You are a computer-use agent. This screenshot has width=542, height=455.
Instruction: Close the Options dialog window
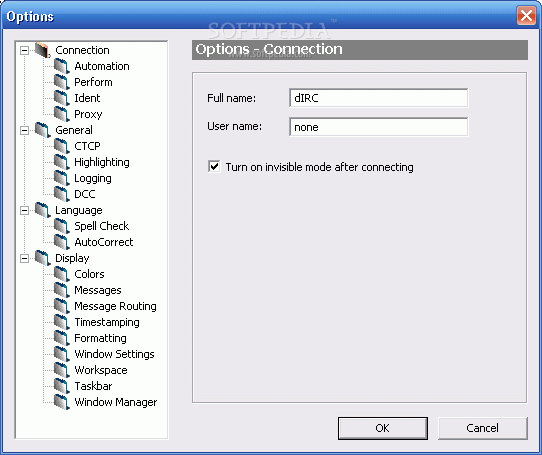[x=526, y=16]
